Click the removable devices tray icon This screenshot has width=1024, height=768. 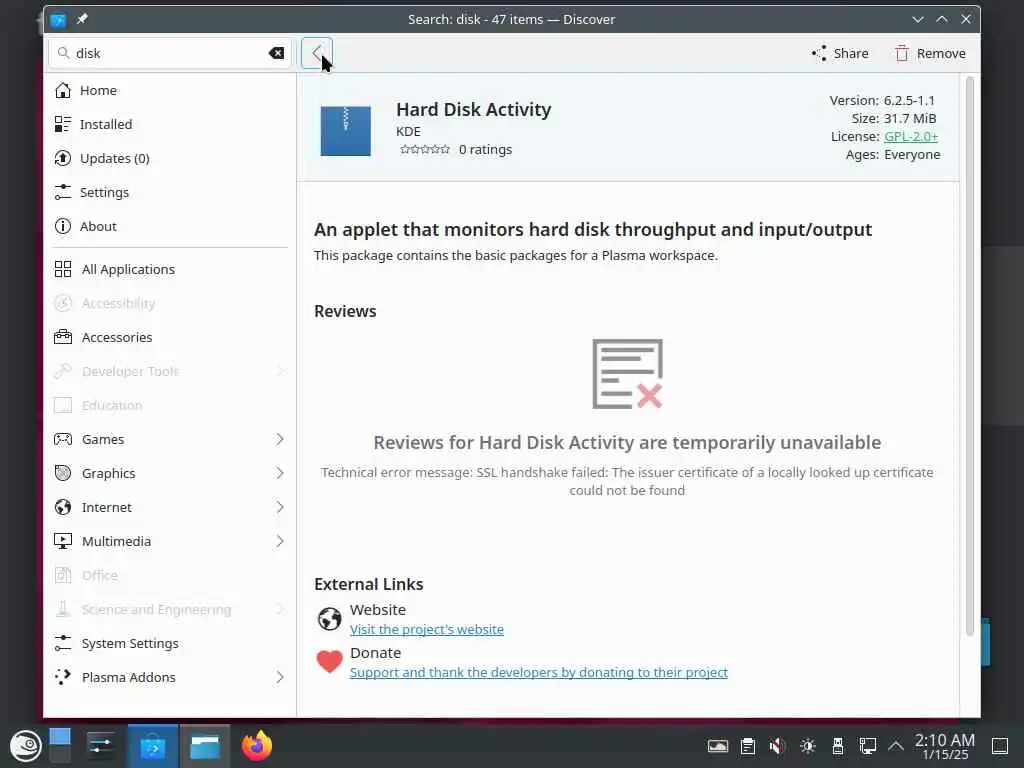838,746
